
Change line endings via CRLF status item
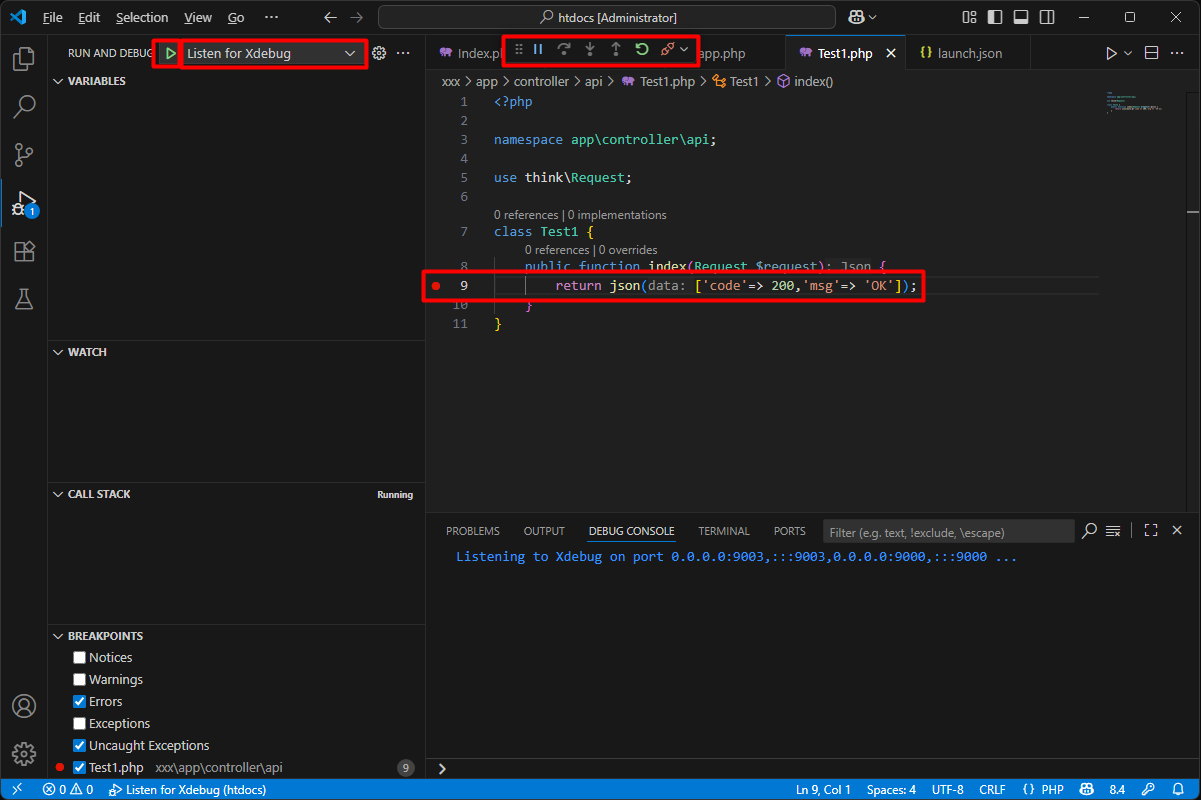point(992,790)
